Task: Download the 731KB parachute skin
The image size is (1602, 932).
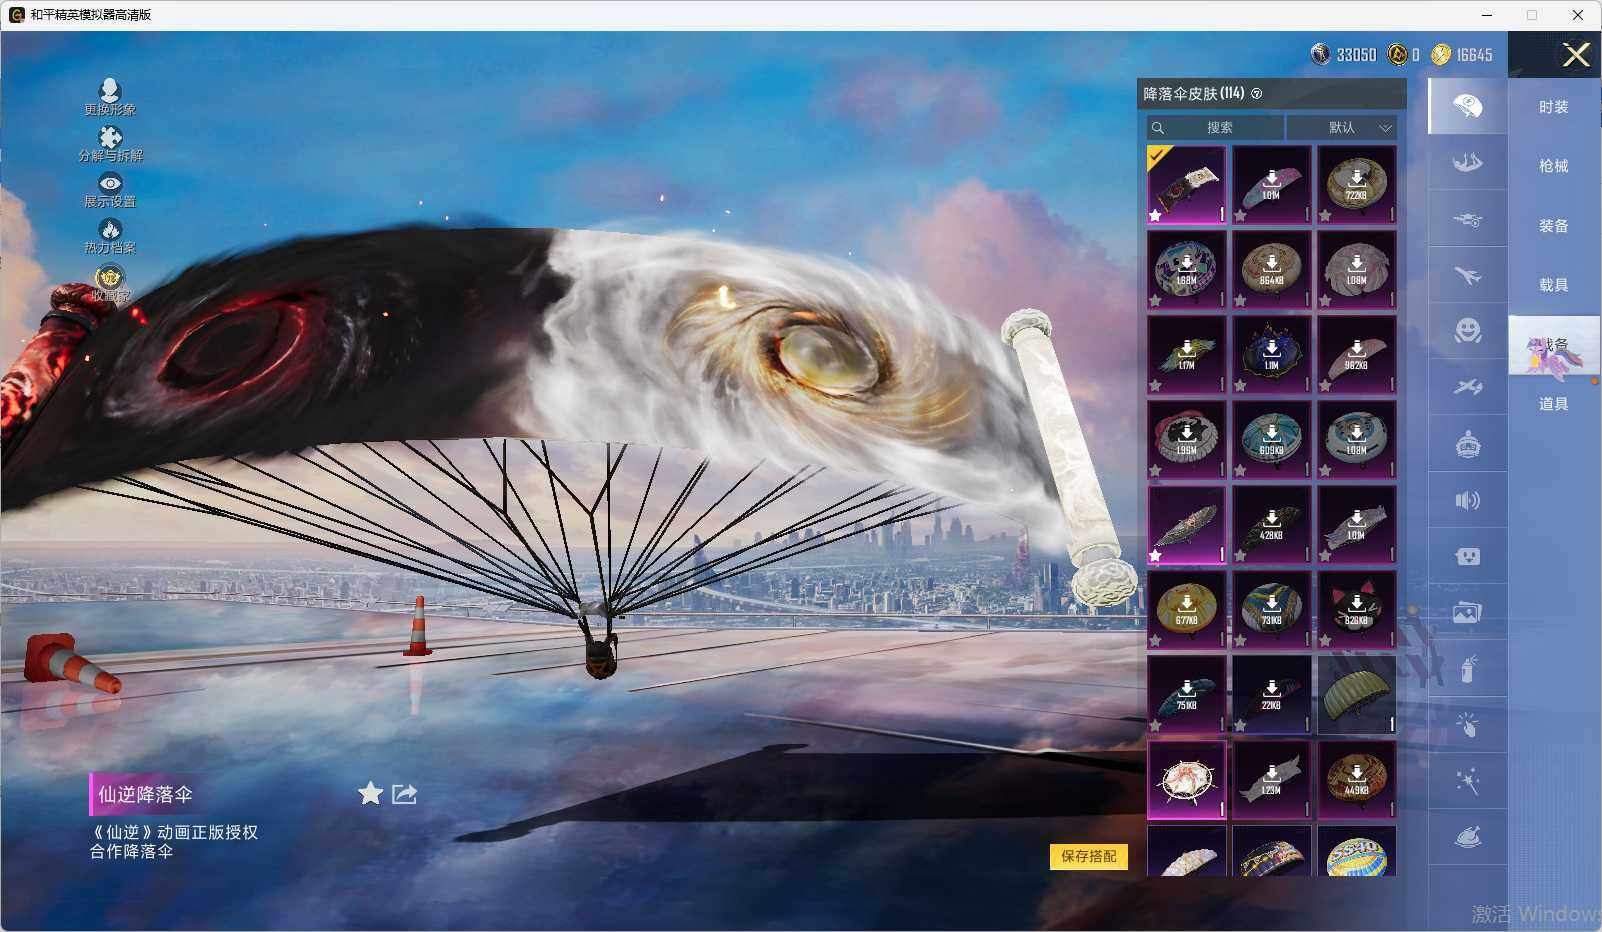Action: pos(1272,610)
